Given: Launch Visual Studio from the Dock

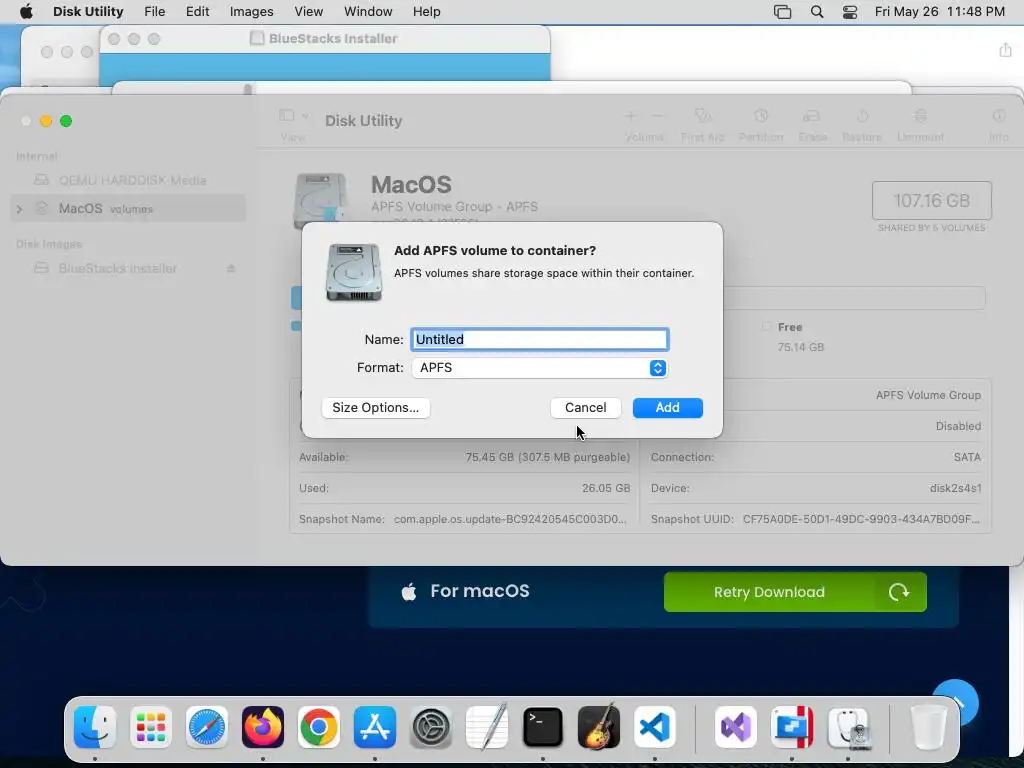Looking at the screenshot, I should click(x=736, y=727).
